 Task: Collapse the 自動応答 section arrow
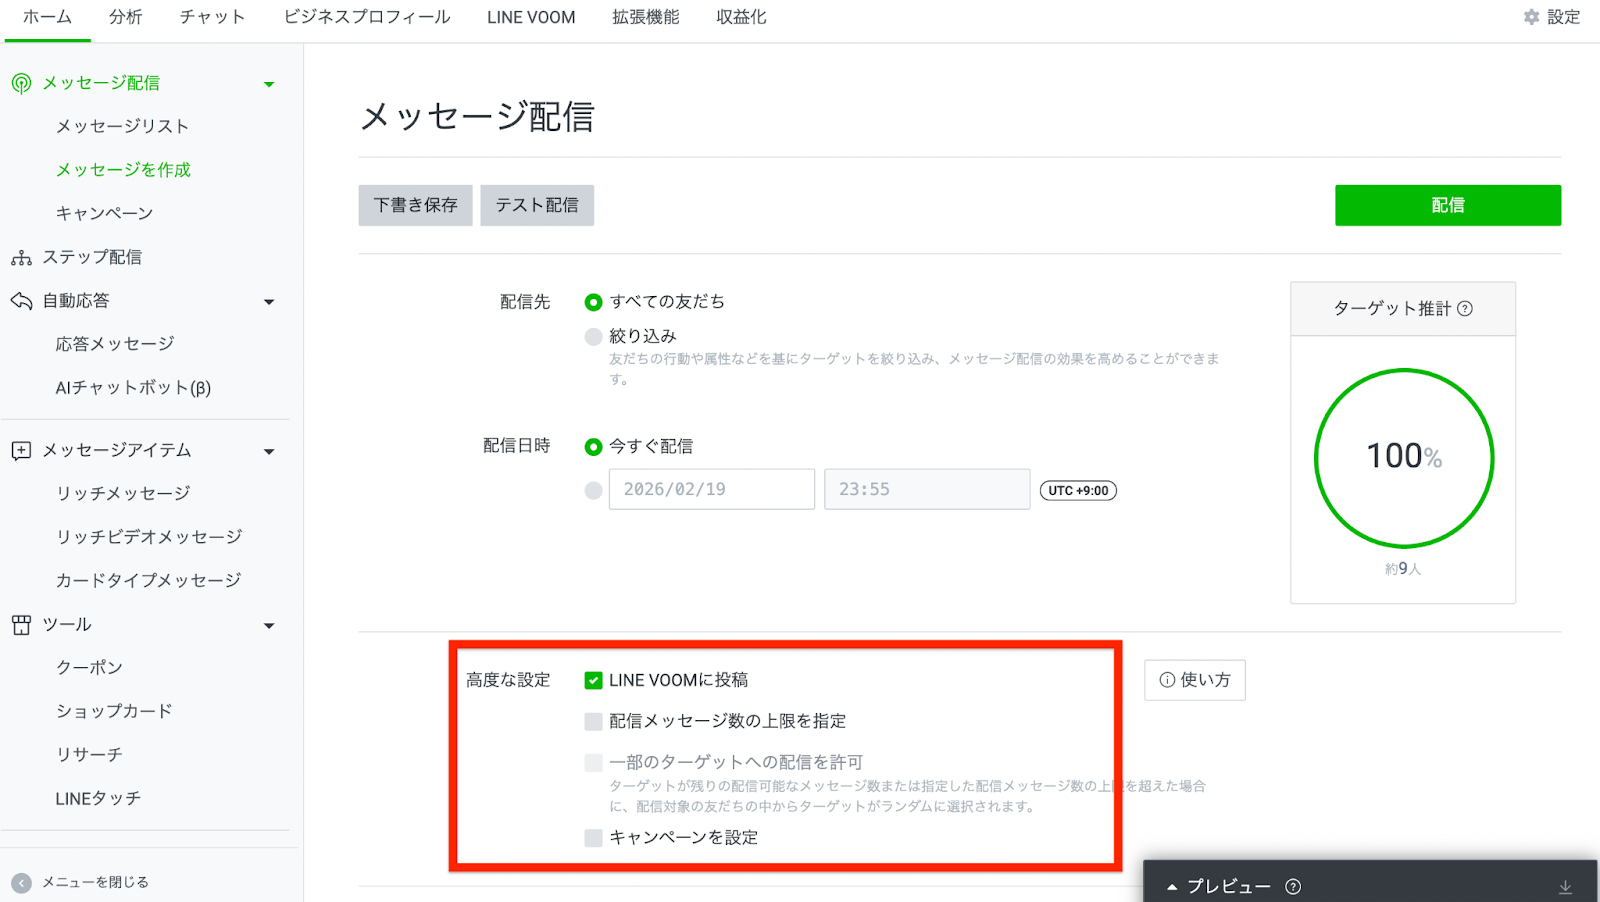click(269, 302)
